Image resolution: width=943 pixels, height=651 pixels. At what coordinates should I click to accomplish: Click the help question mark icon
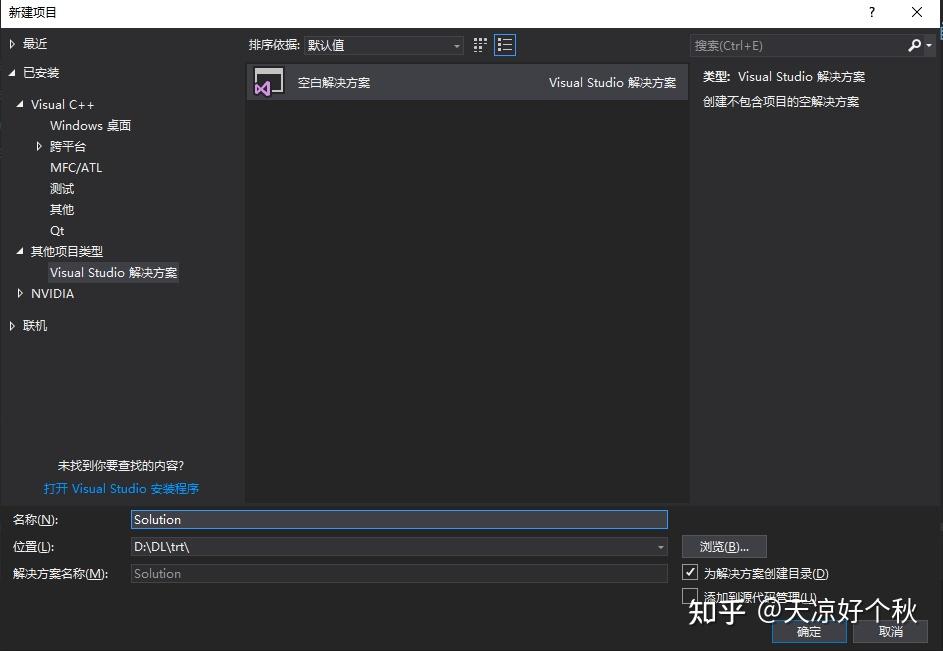pos(871,13)
